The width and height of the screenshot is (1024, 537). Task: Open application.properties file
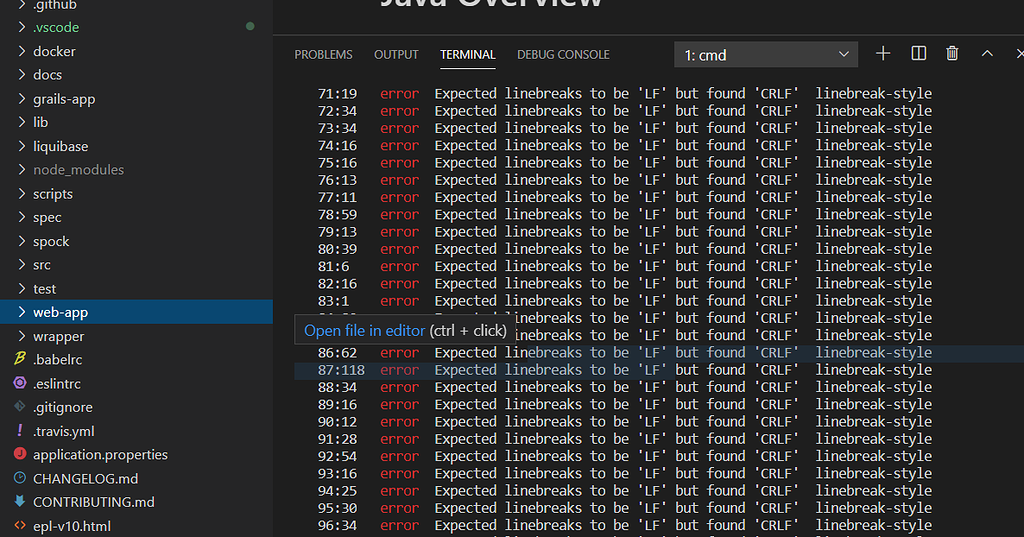click(x=100, y=455)
